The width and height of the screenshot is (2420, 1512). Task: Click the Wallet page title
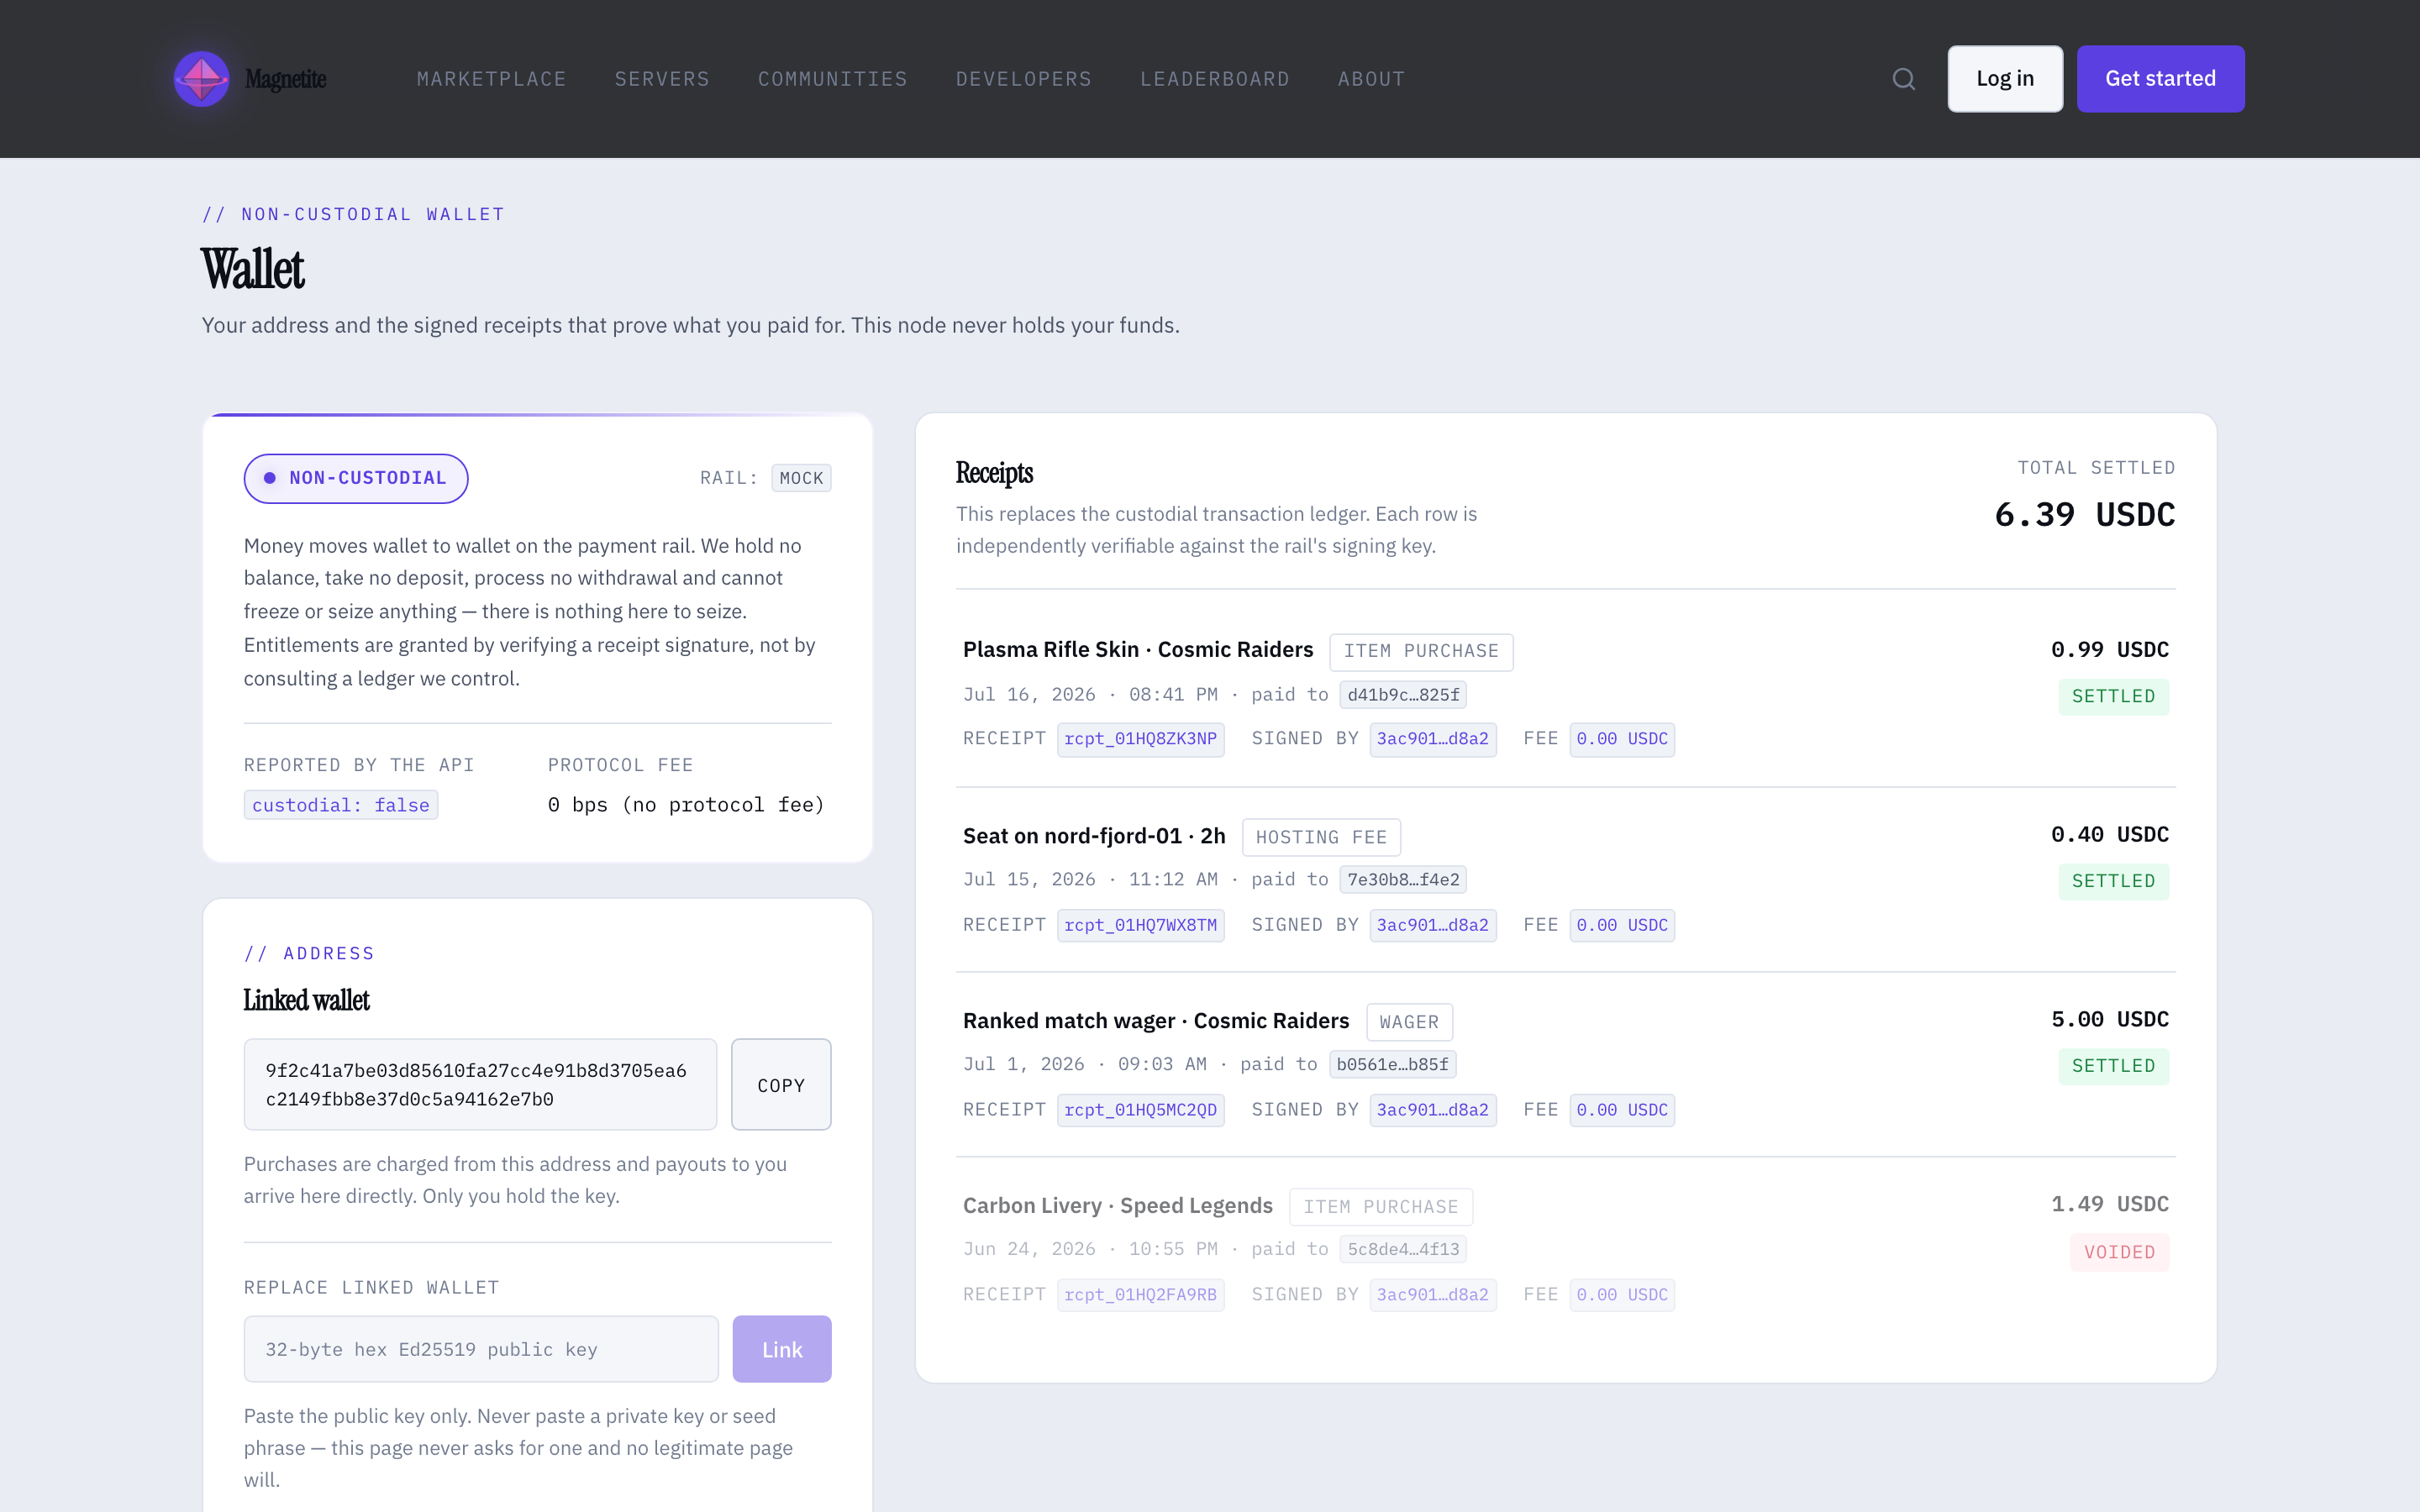[x=253, y=269]
